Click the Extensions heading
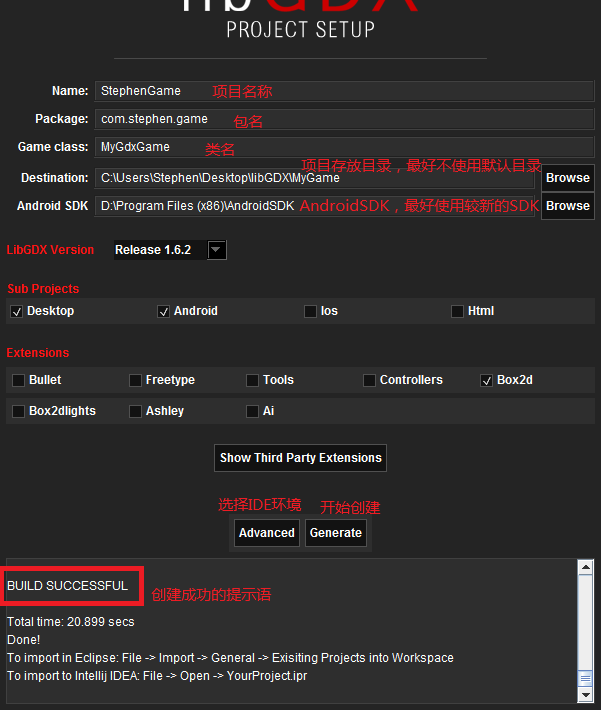Image resolution: width=601 pixels, height=710 pixels. pos(38,353)
